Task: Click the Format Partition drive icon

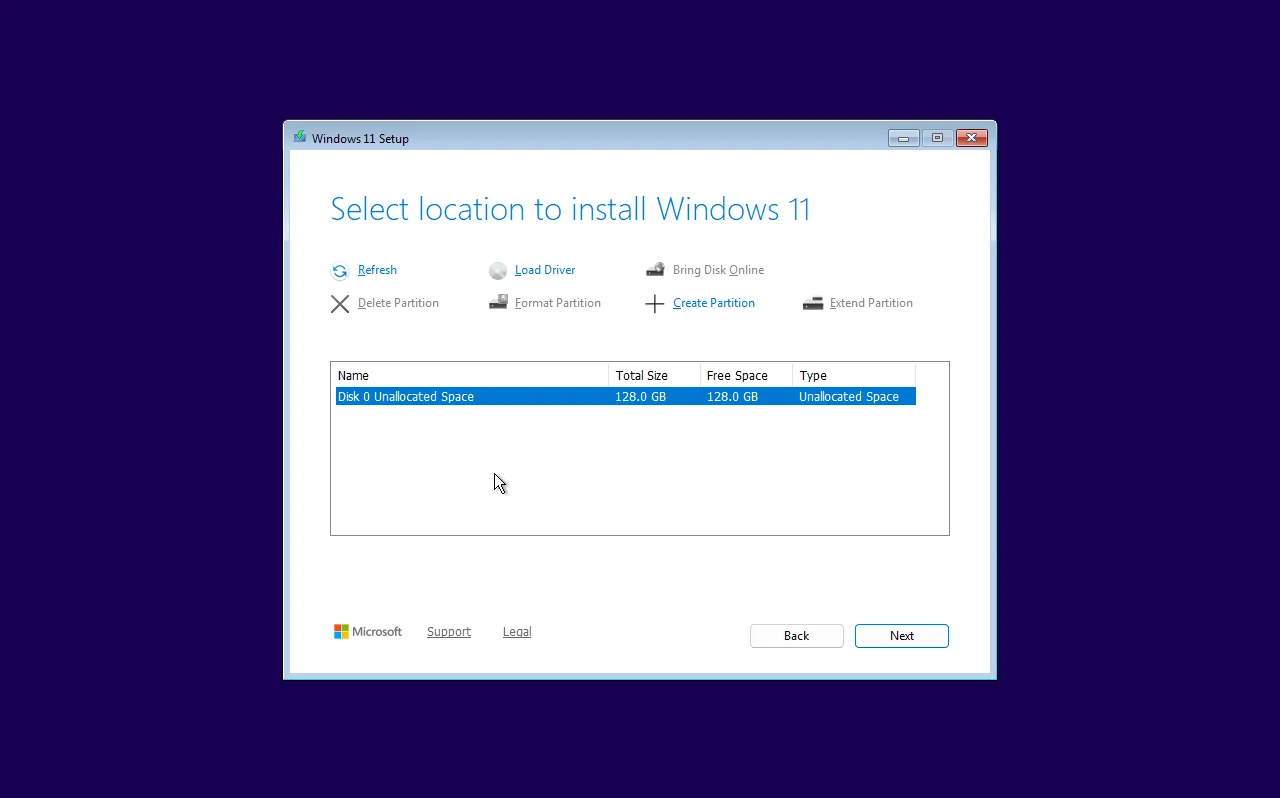Action: pyautogui.click(x=498, y=302)
